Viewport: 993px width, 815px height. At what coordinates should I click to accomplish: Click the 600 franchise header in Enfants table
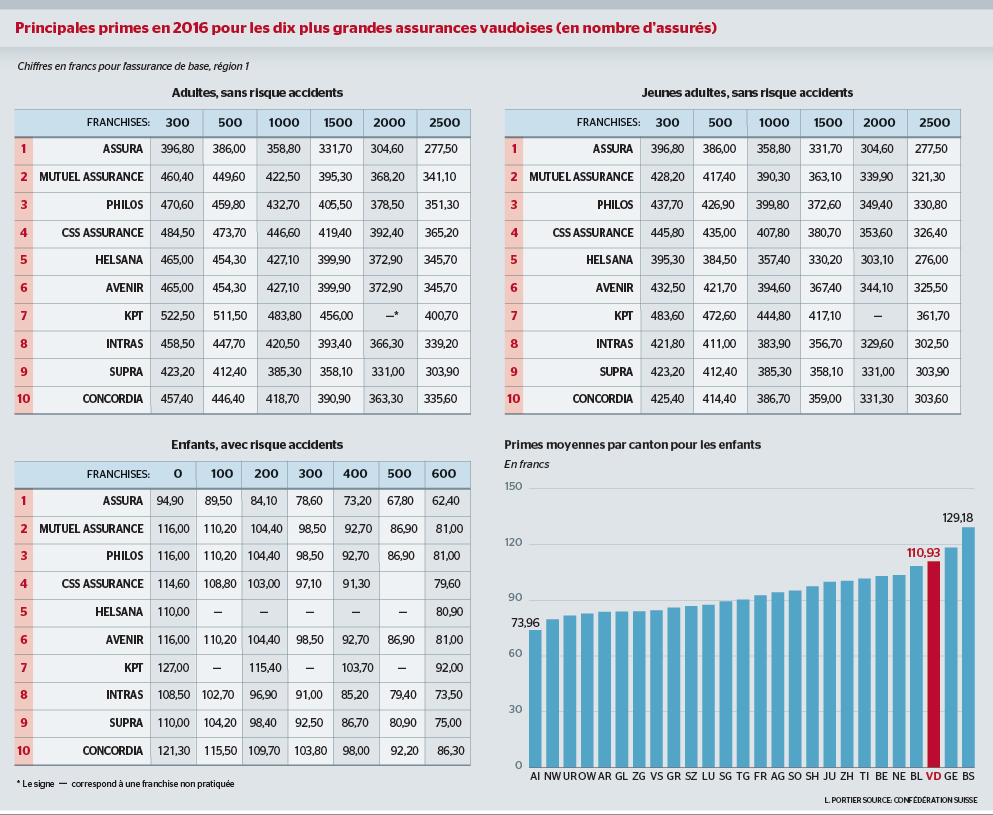click(x=443, y=474)
